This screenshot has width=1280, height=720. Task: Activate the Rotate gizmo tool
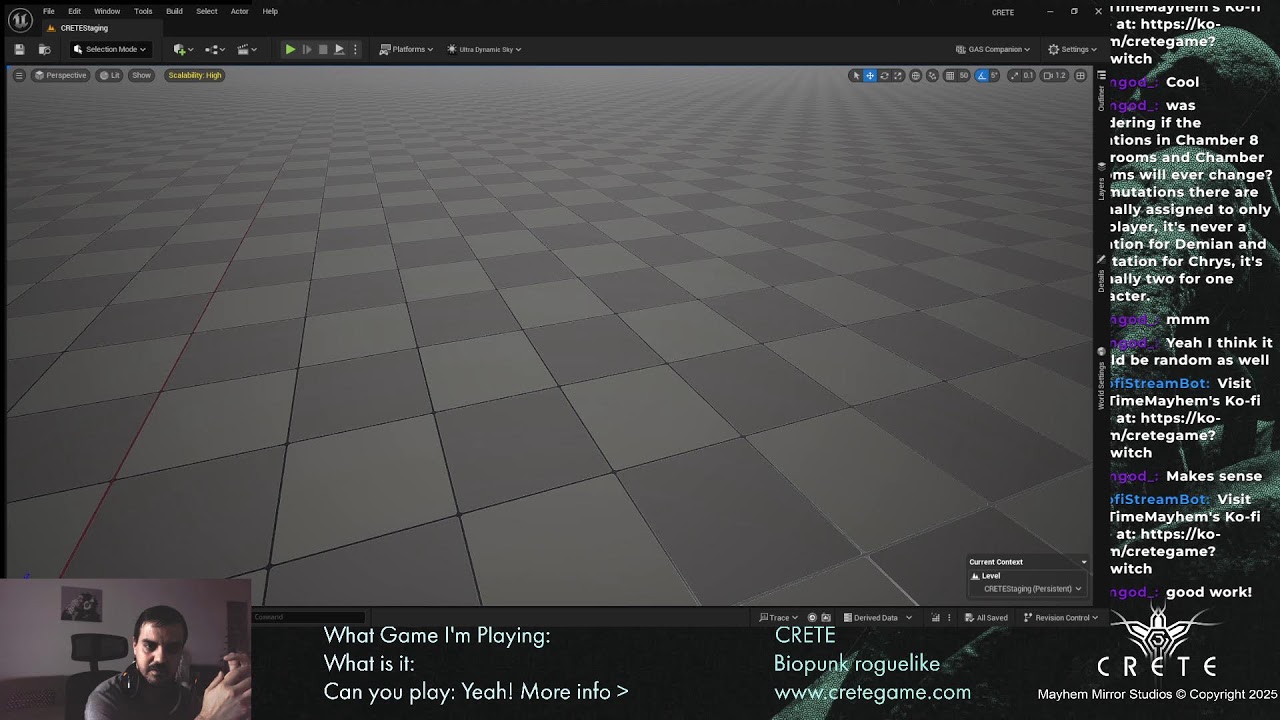[884, 75]
